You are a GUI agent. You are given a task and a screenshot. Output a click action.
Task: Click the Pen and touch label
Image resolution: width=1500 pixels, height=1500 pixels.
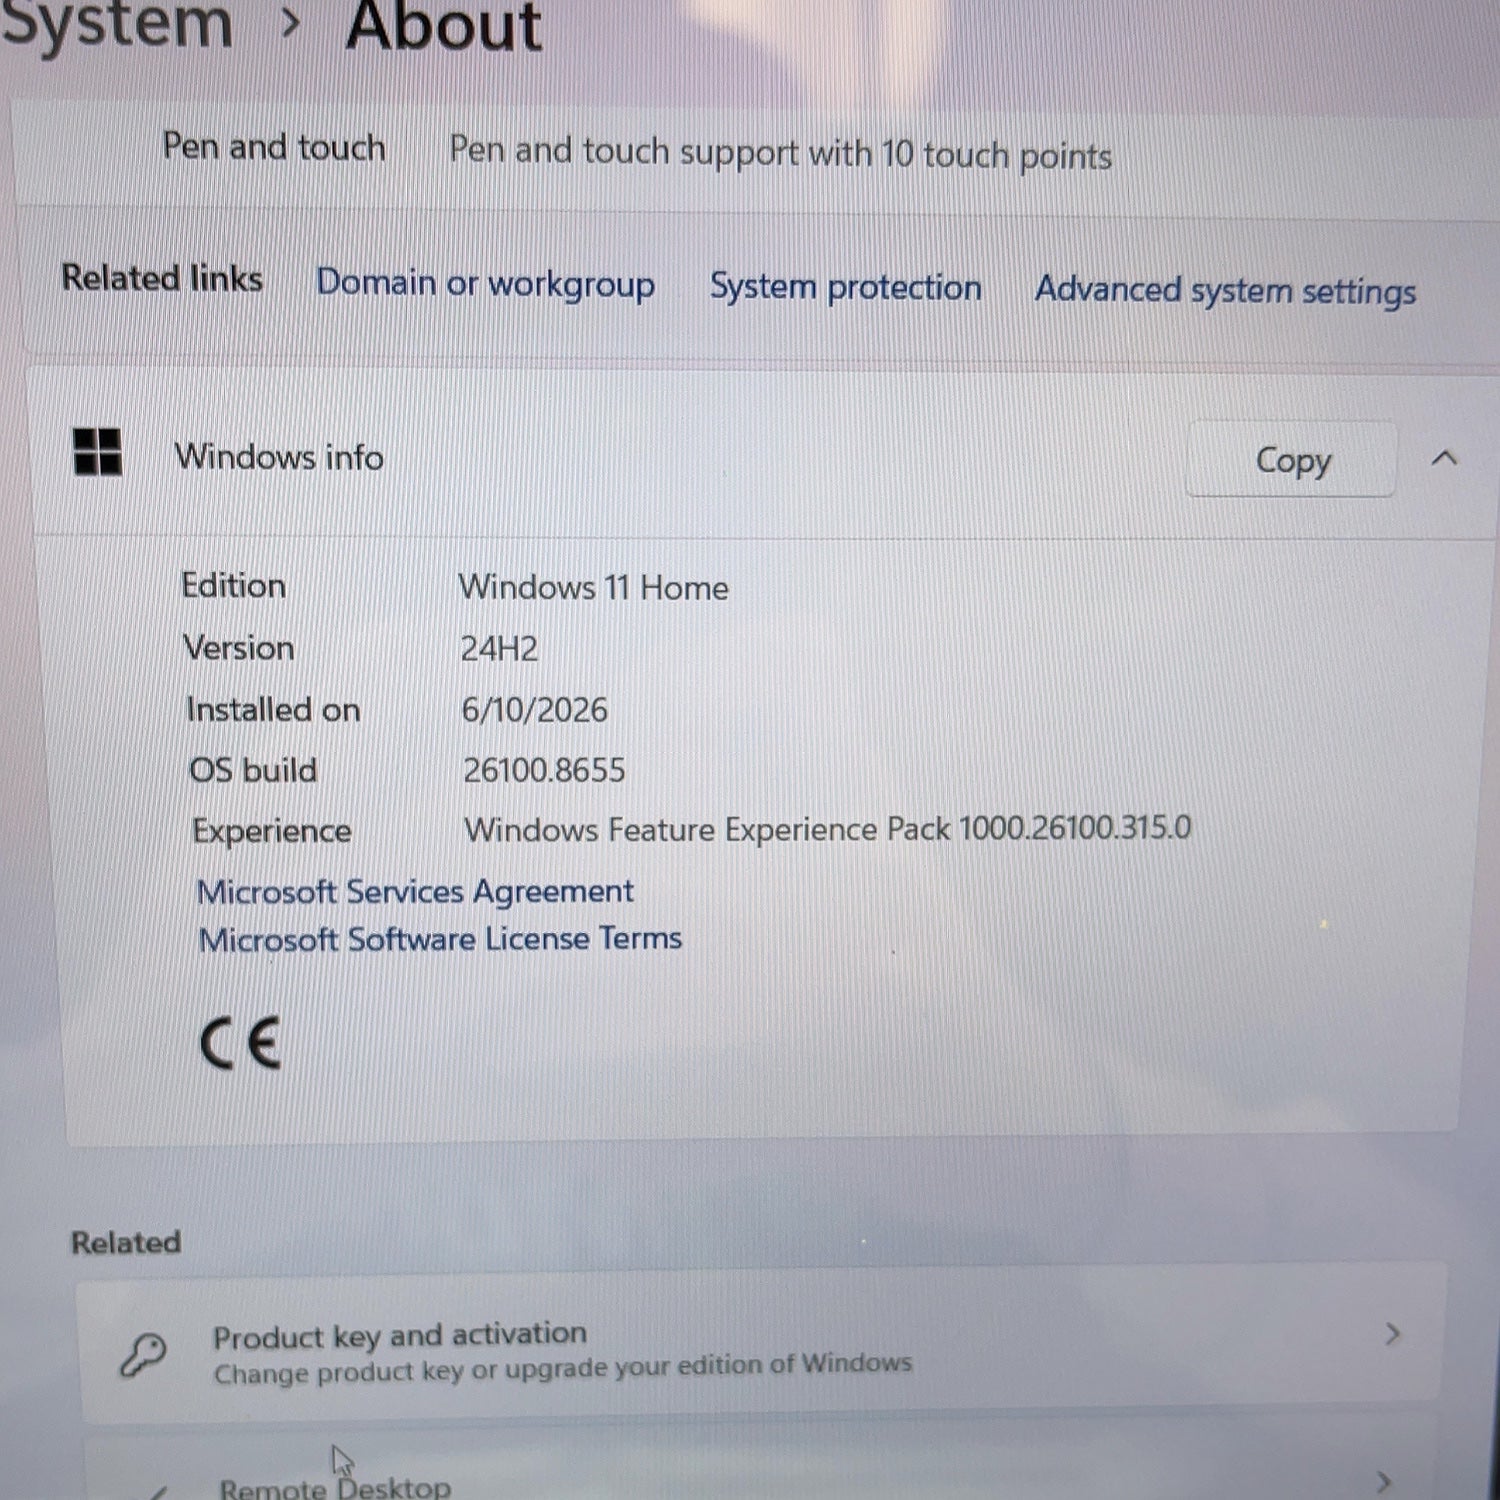(x=274, y=147)
